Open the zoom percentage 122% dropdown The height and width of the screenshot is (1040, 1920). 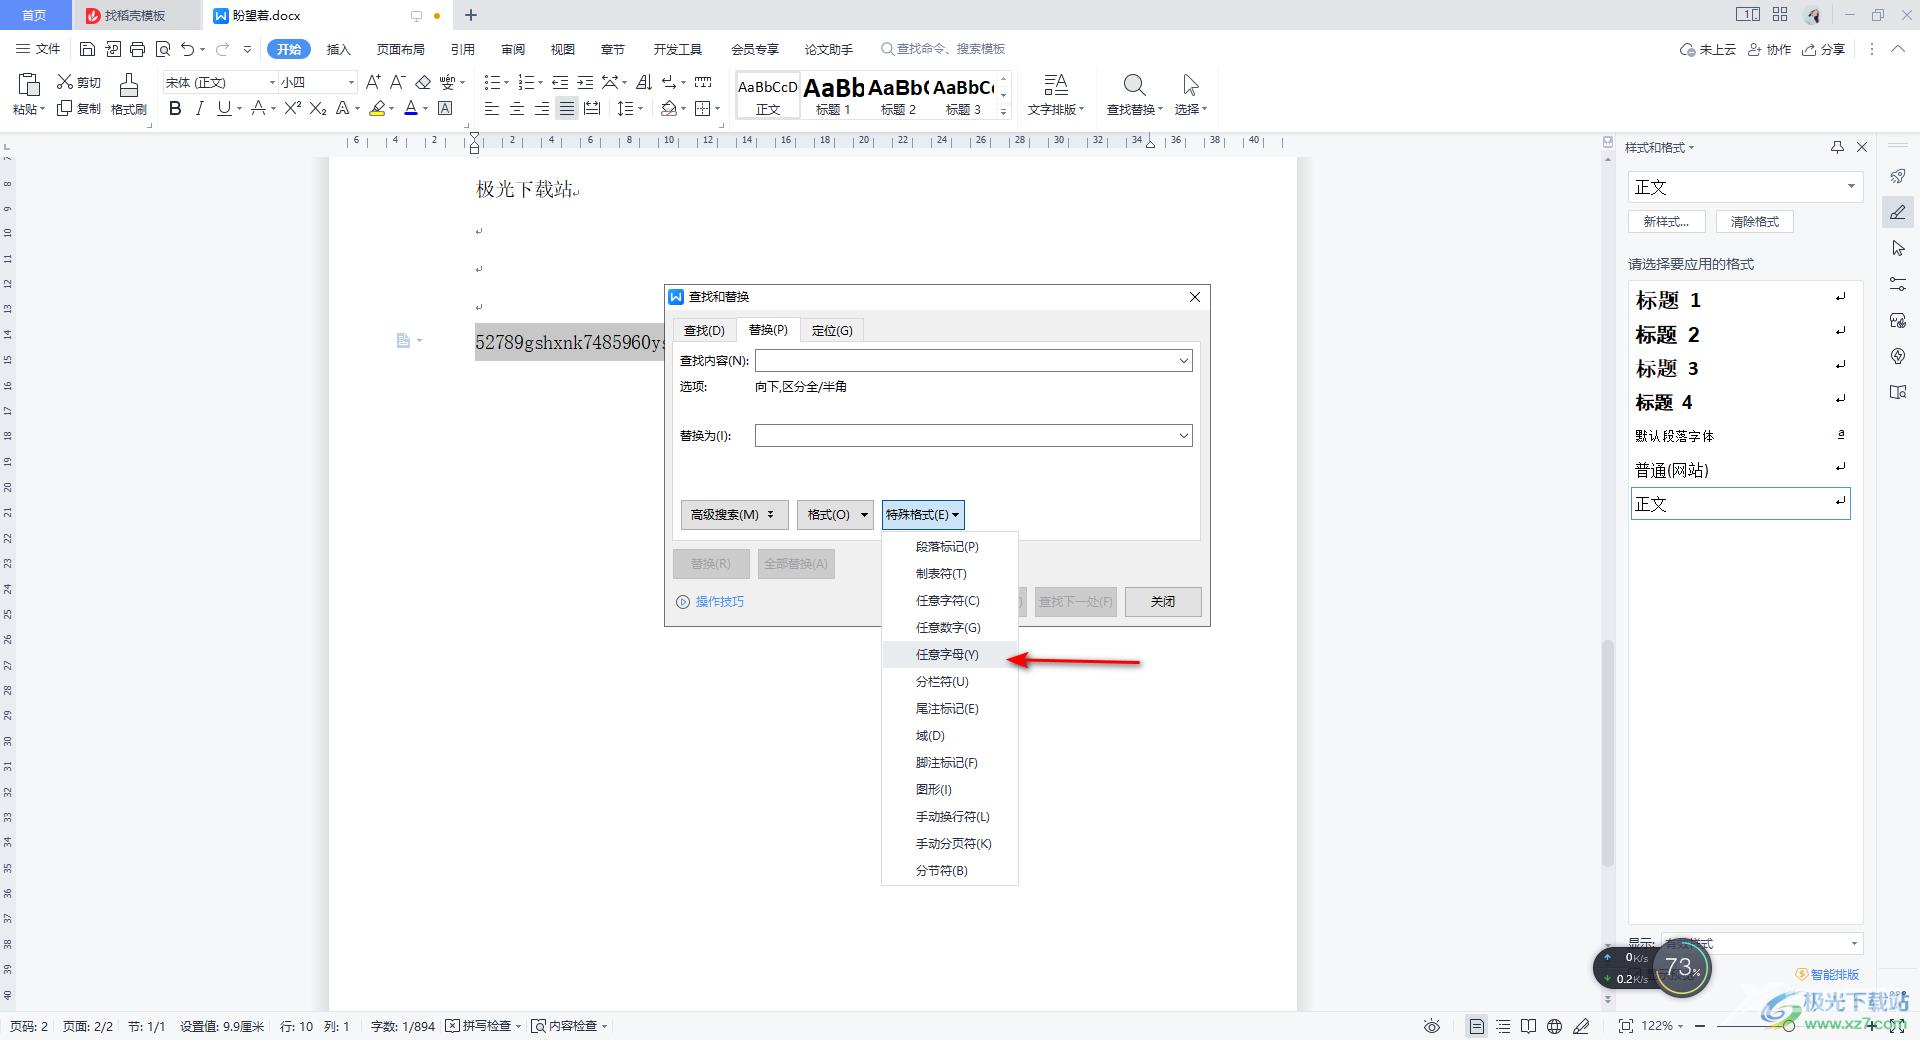coord(1662,1026)
